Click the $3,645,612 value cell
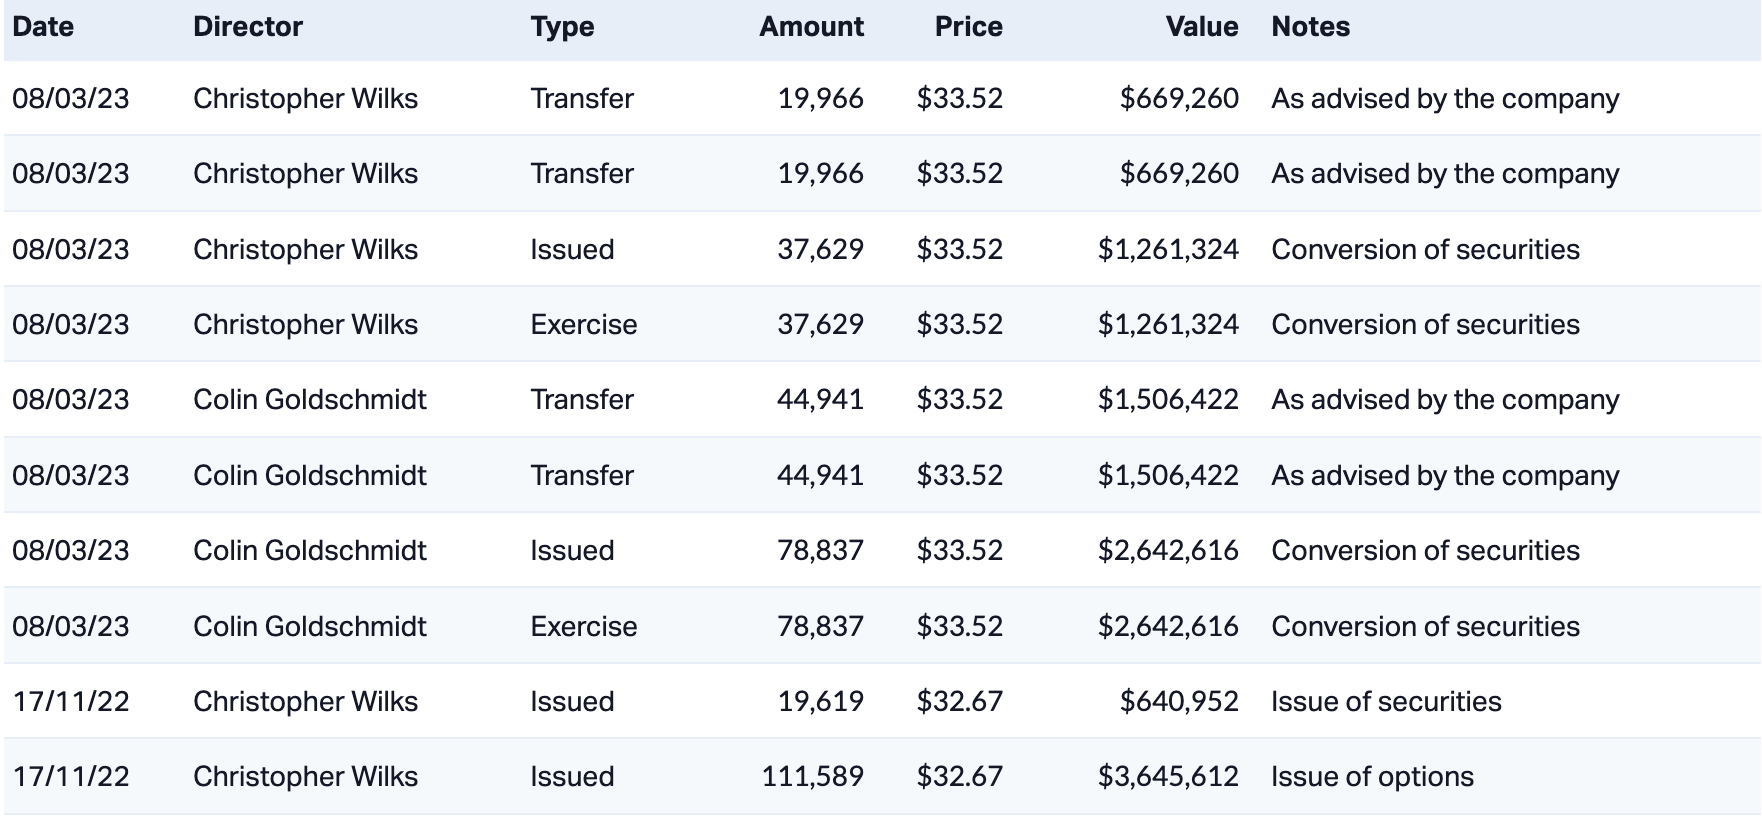 pyautogui.click(x=1168, y=776)
